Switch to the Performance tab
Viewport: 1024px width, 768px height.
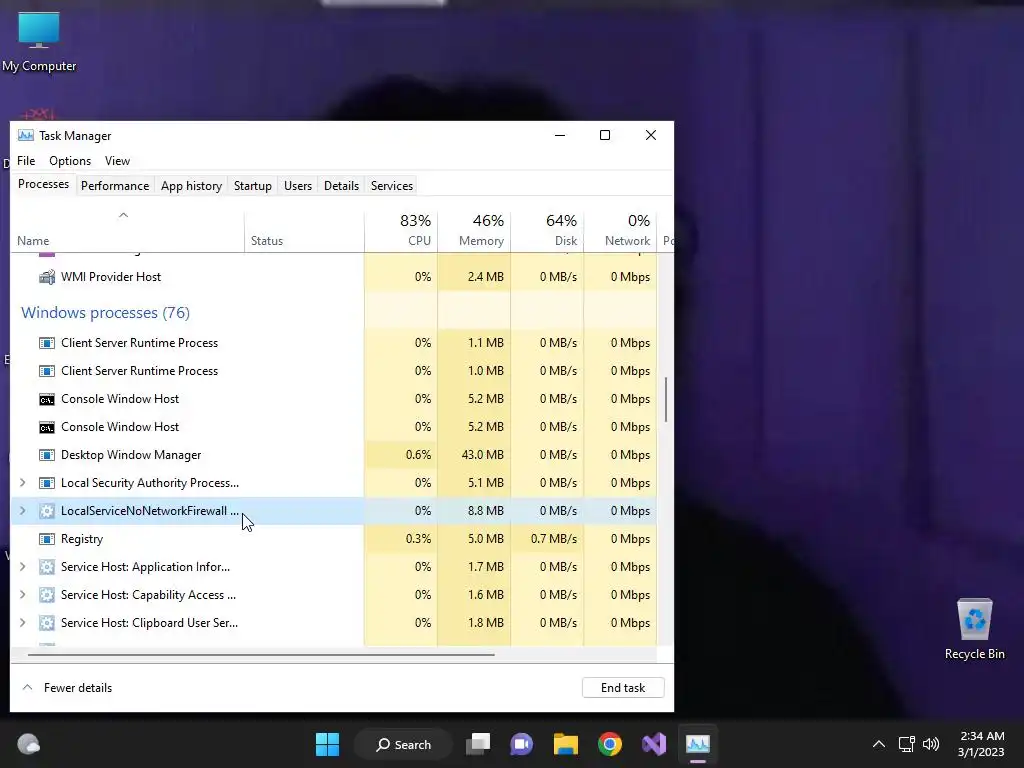coord(115,186)
